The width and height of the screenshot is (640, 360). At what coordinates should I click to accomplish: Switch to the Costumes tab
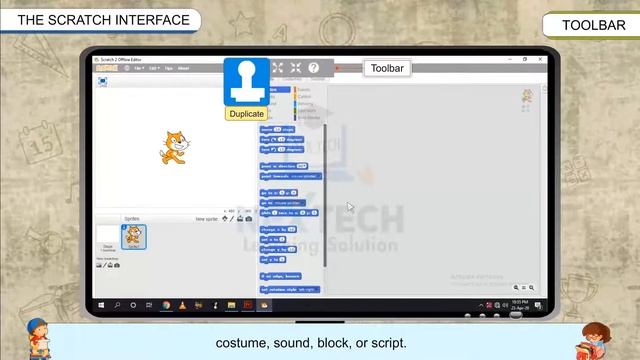292,79
